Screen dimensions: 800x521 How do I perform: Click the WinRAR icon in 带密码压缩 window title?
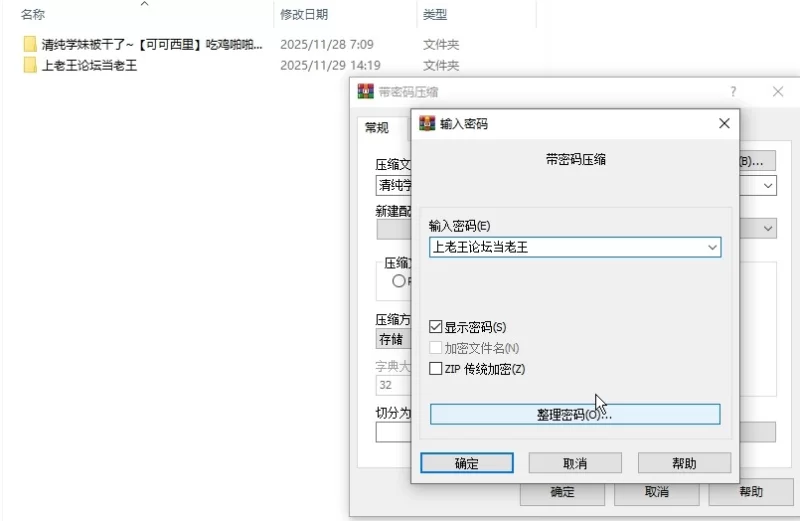pos(365,91)
